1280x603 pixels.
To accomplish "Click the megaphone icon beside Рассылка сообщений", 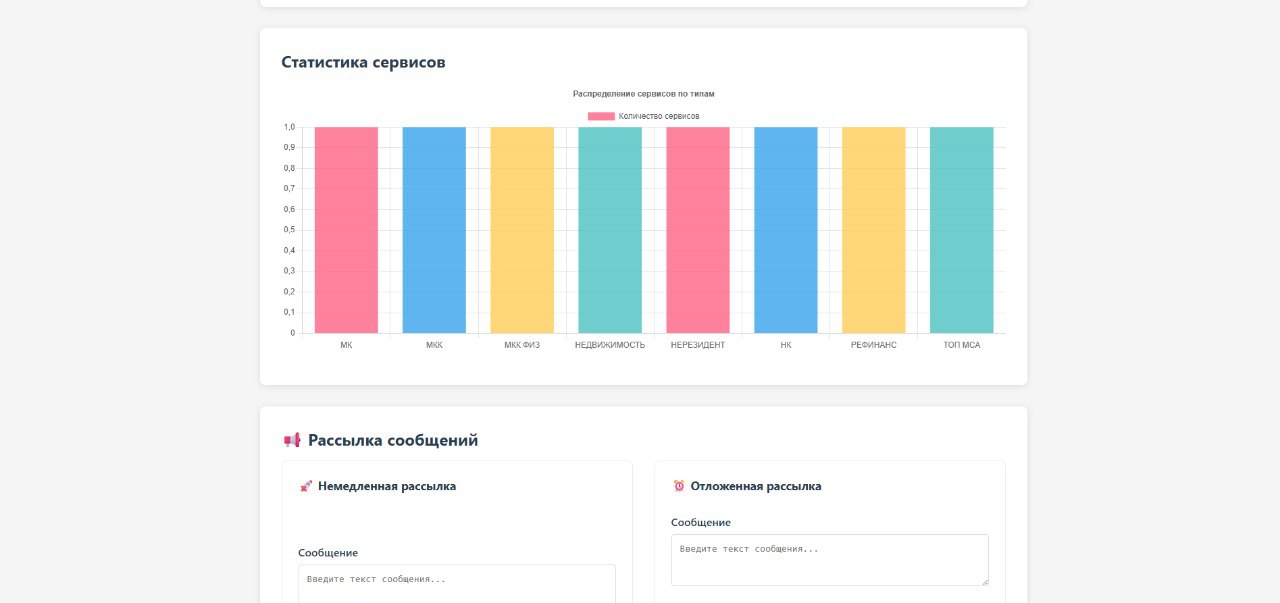I will click(292, 440).
